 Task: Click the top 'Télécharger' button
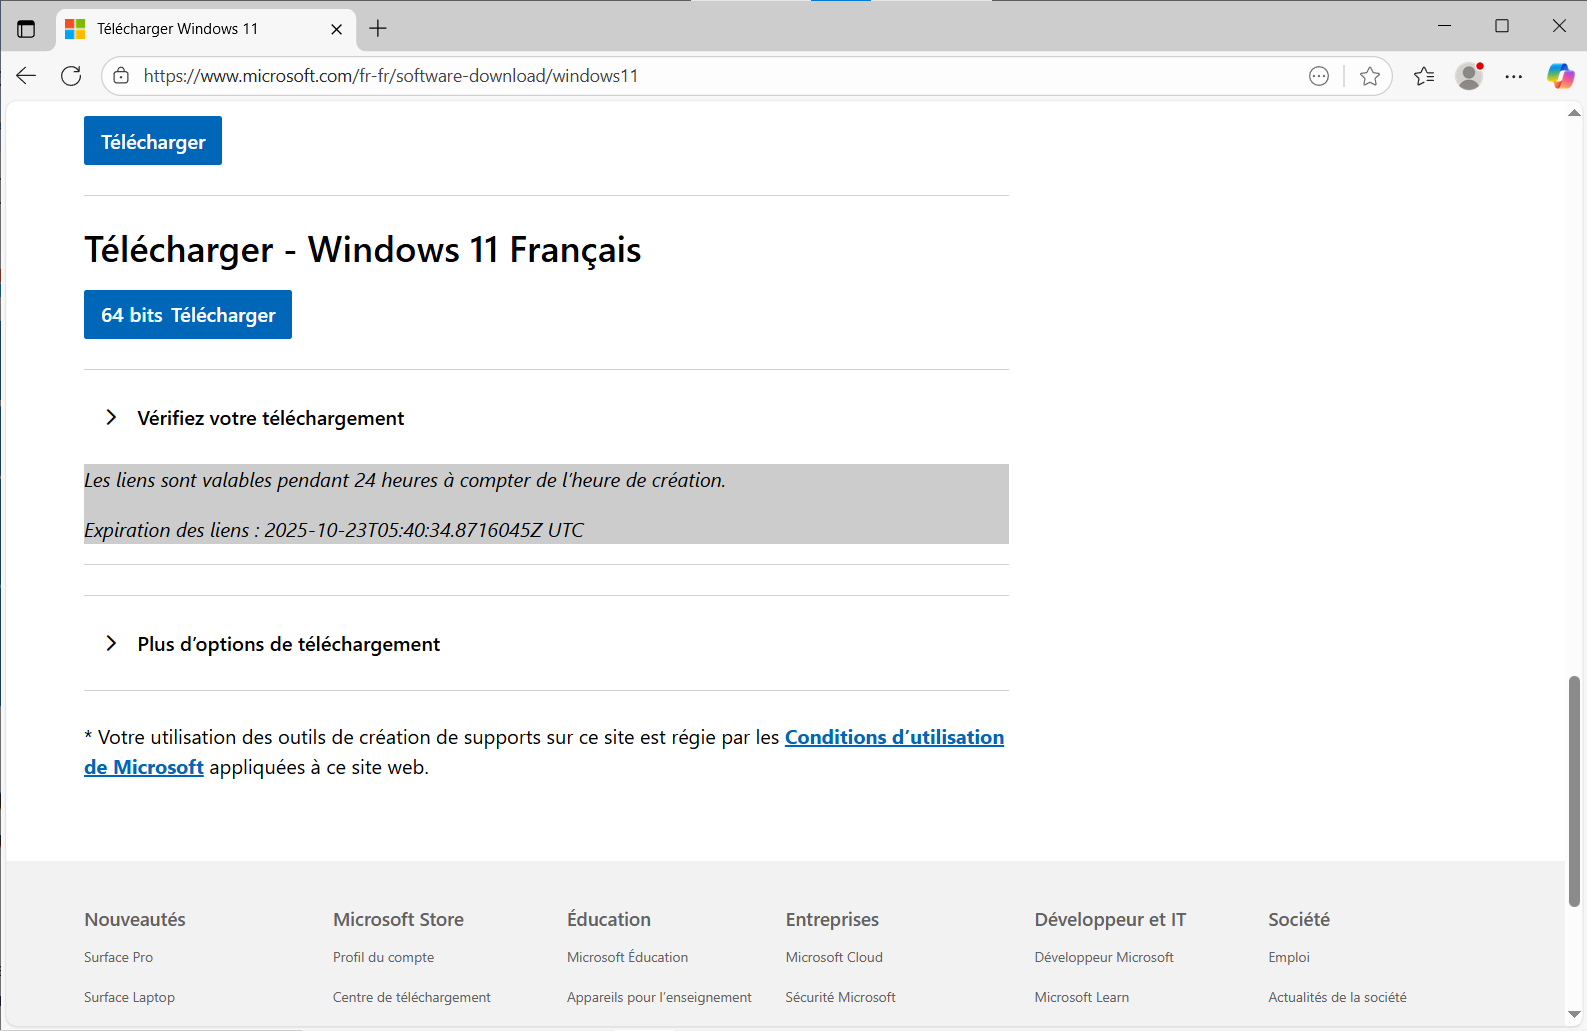pyautogui.click(x=153, y=141)
